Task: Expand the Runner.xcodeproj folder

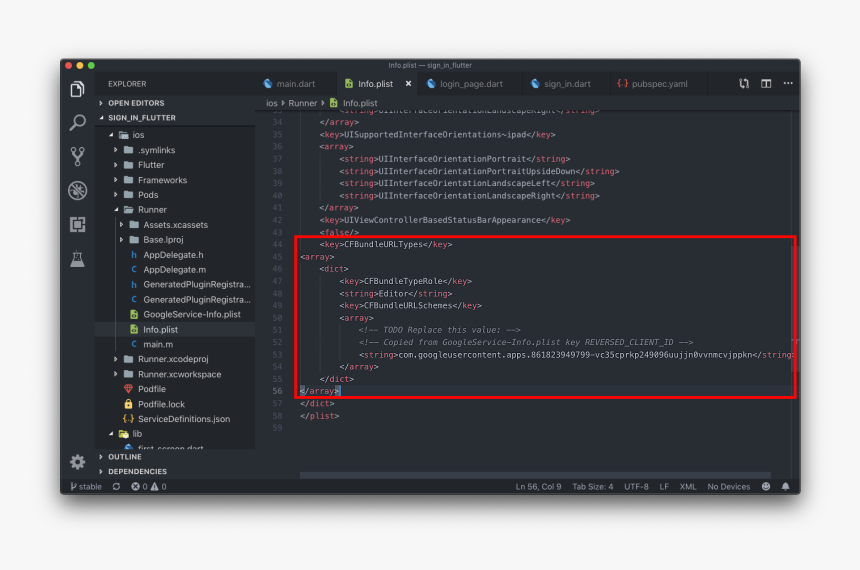Action: (176, 359)
